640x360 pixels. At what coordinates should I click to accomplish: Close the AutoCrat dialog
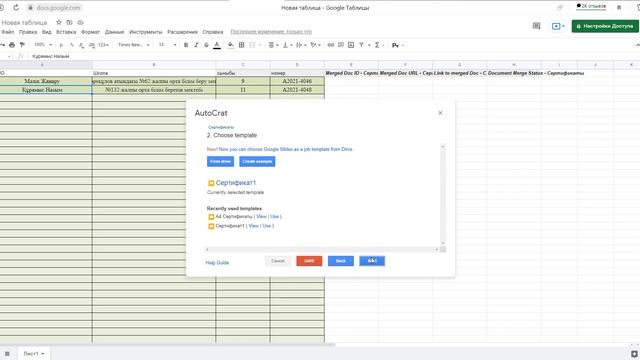440,113
